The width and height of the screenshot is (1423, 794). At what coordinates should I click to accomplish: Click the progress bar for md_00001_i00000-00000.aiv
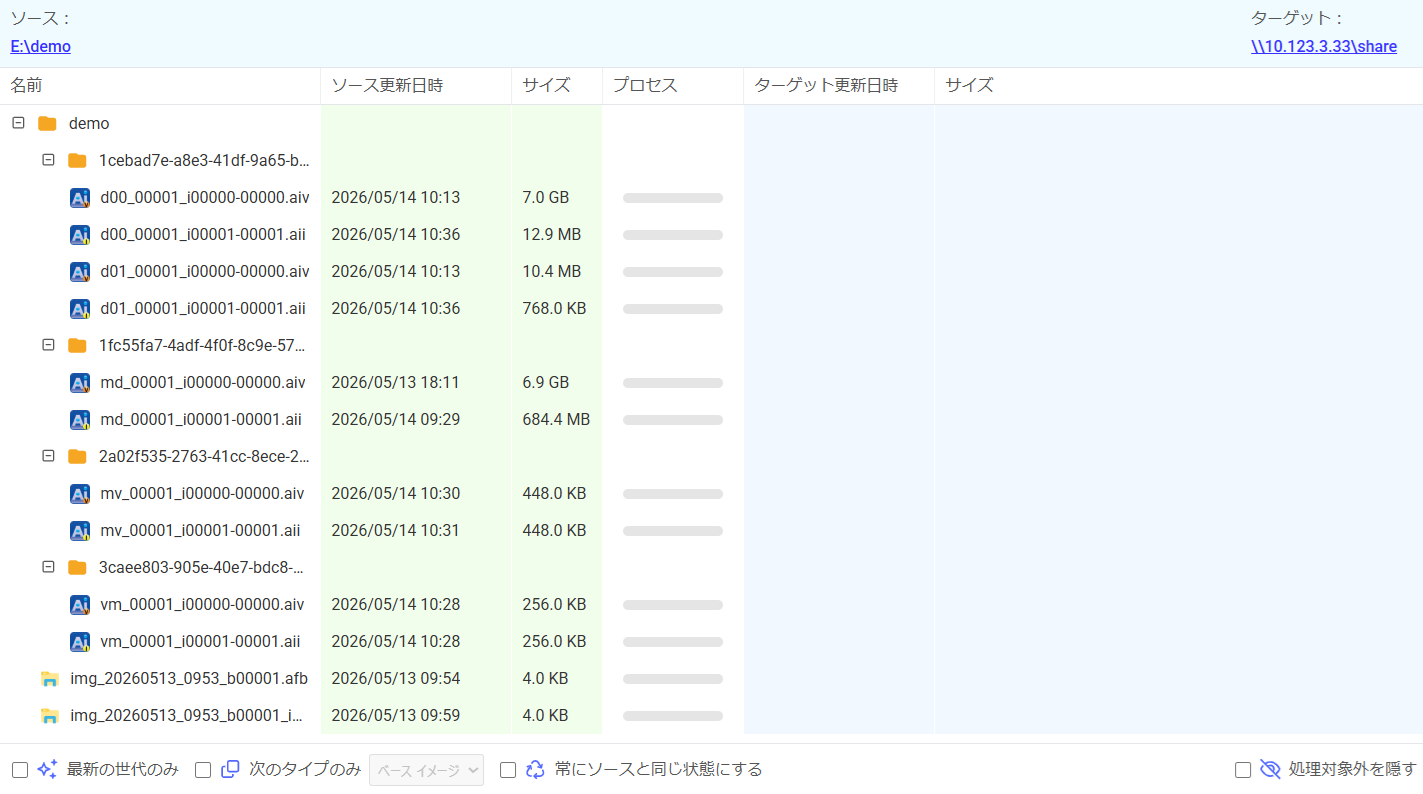click(673, 383)
